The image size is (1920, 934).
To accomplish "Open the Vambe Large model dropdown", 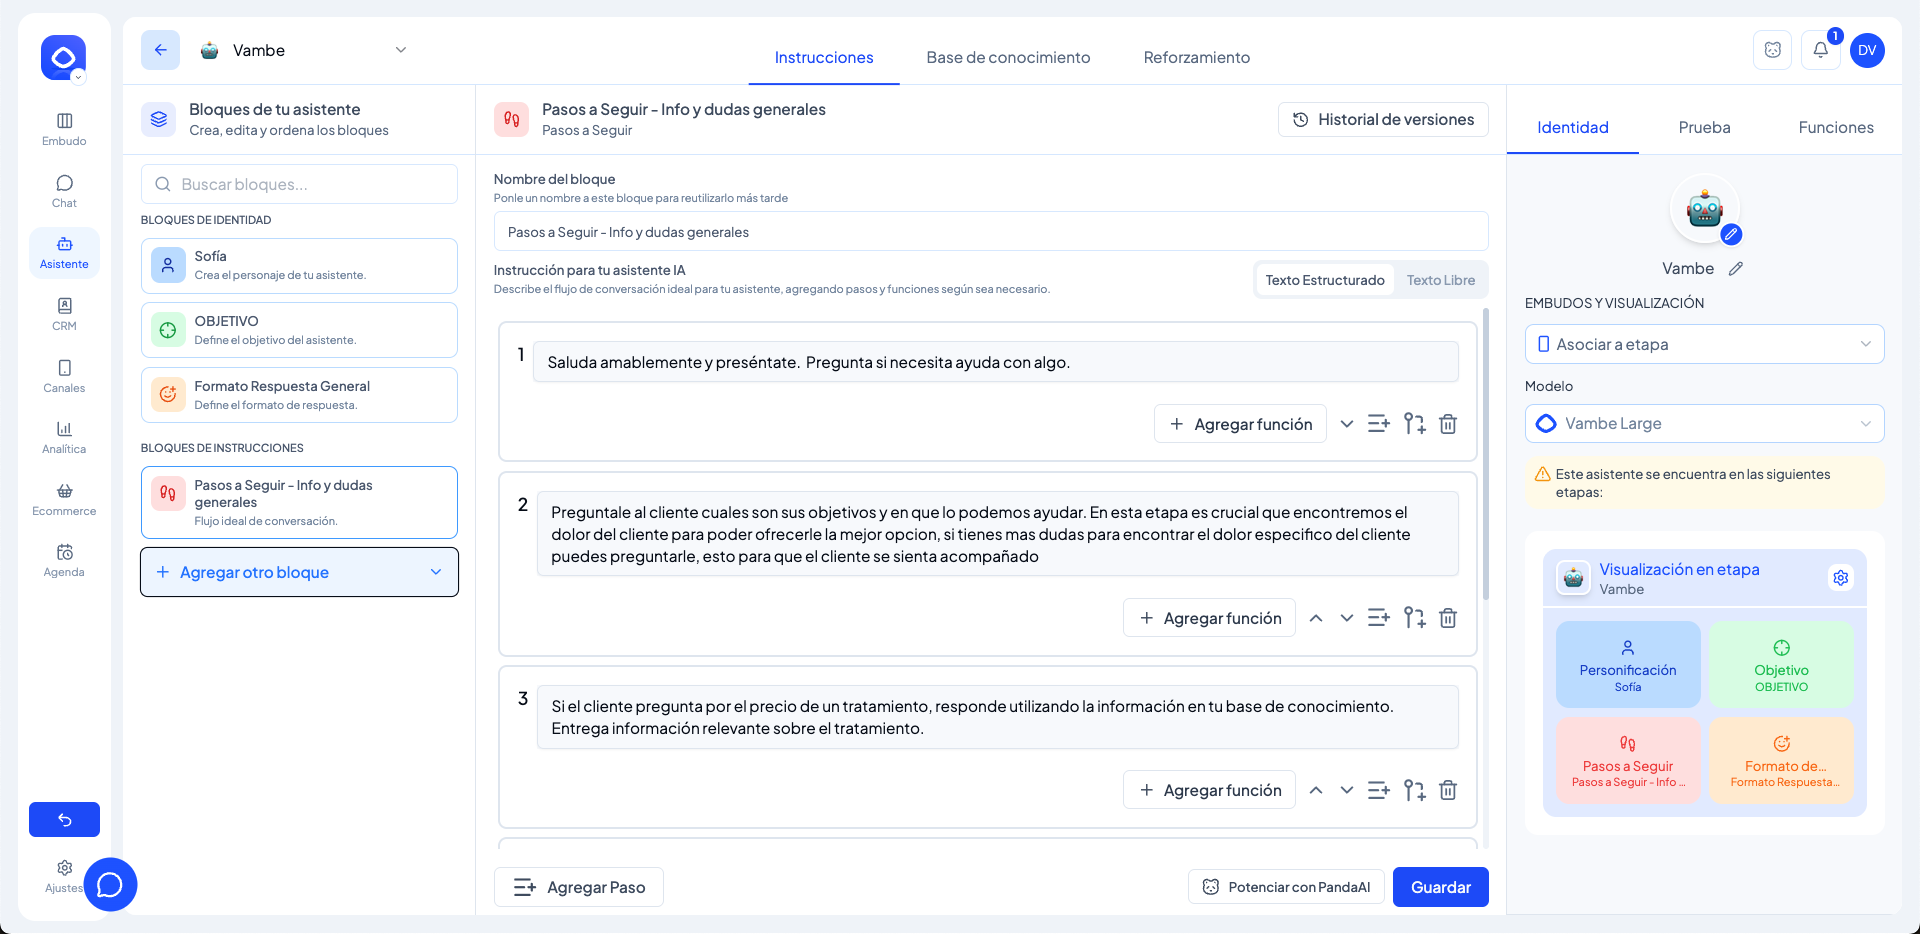I will point(1704,423).
